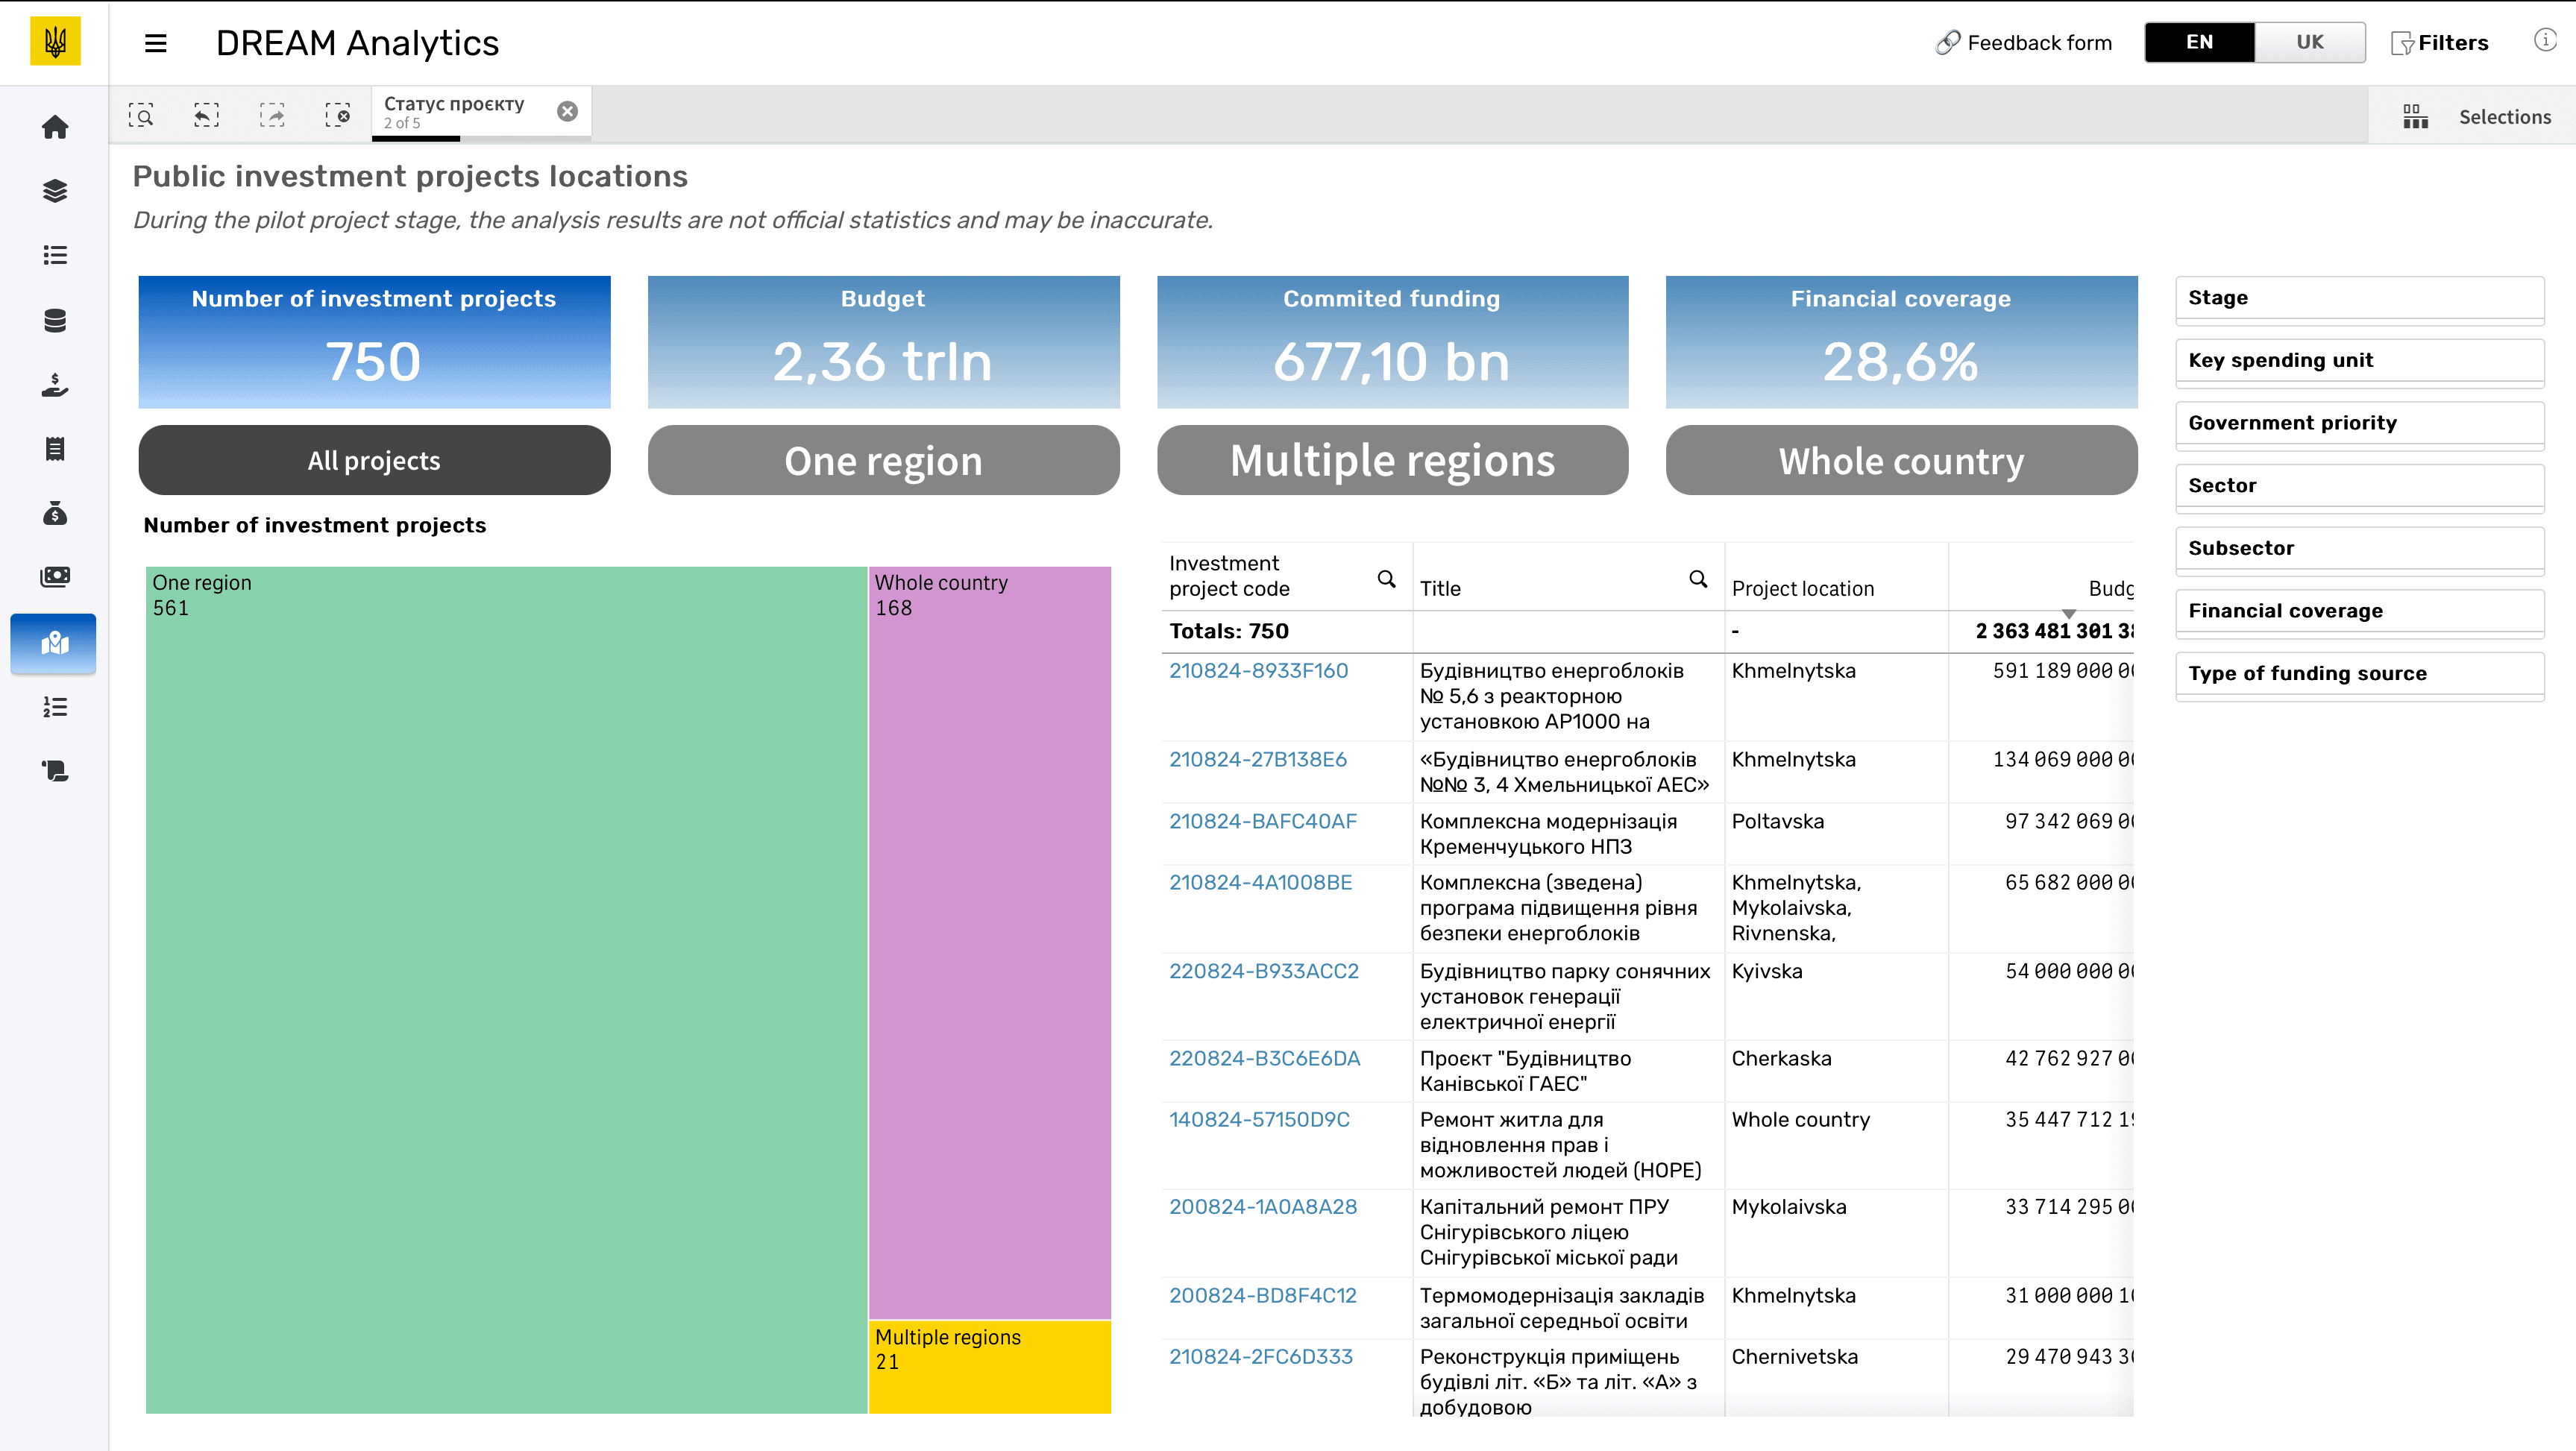Open project 200824-1A0A8A28 link
This screenshot has width=2576, height=1451.
coord(1263,1207)
